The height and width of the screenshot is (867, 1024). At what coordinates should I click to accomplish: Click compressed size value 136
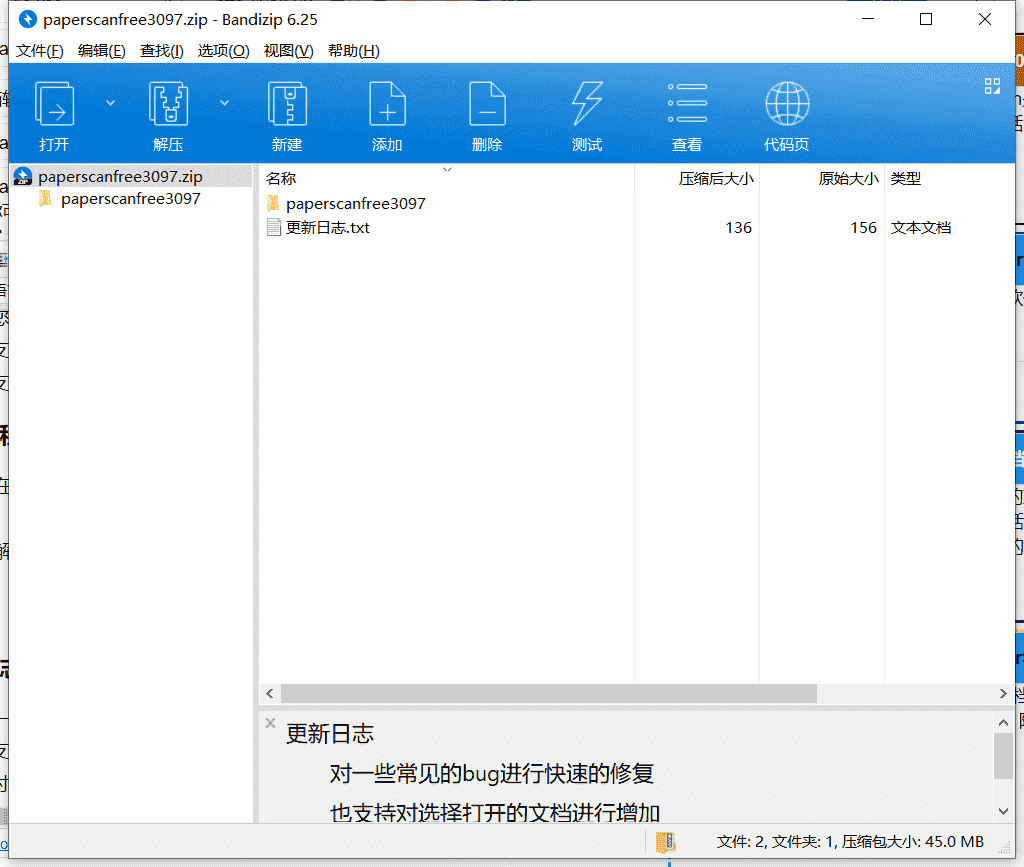click(x=738, y=228)
